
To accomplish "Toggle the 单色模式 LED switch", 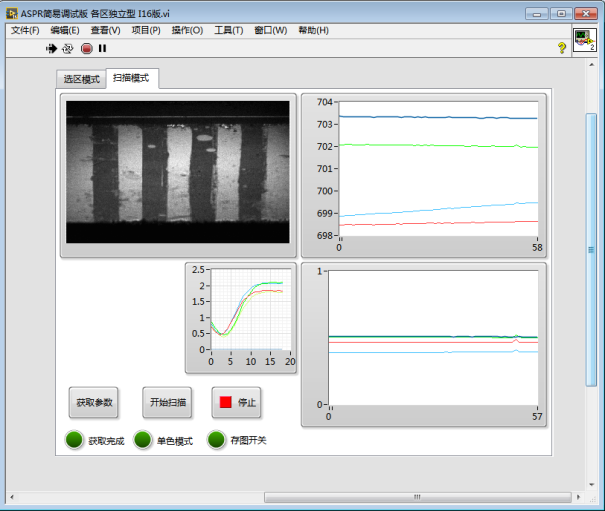I will point(143,440).
